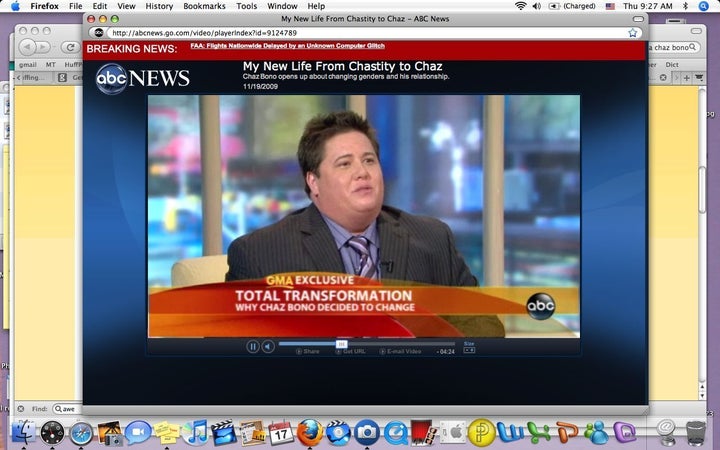The image size is (720, 450).
Task: Open the Window menu
Action: (282, 6)
